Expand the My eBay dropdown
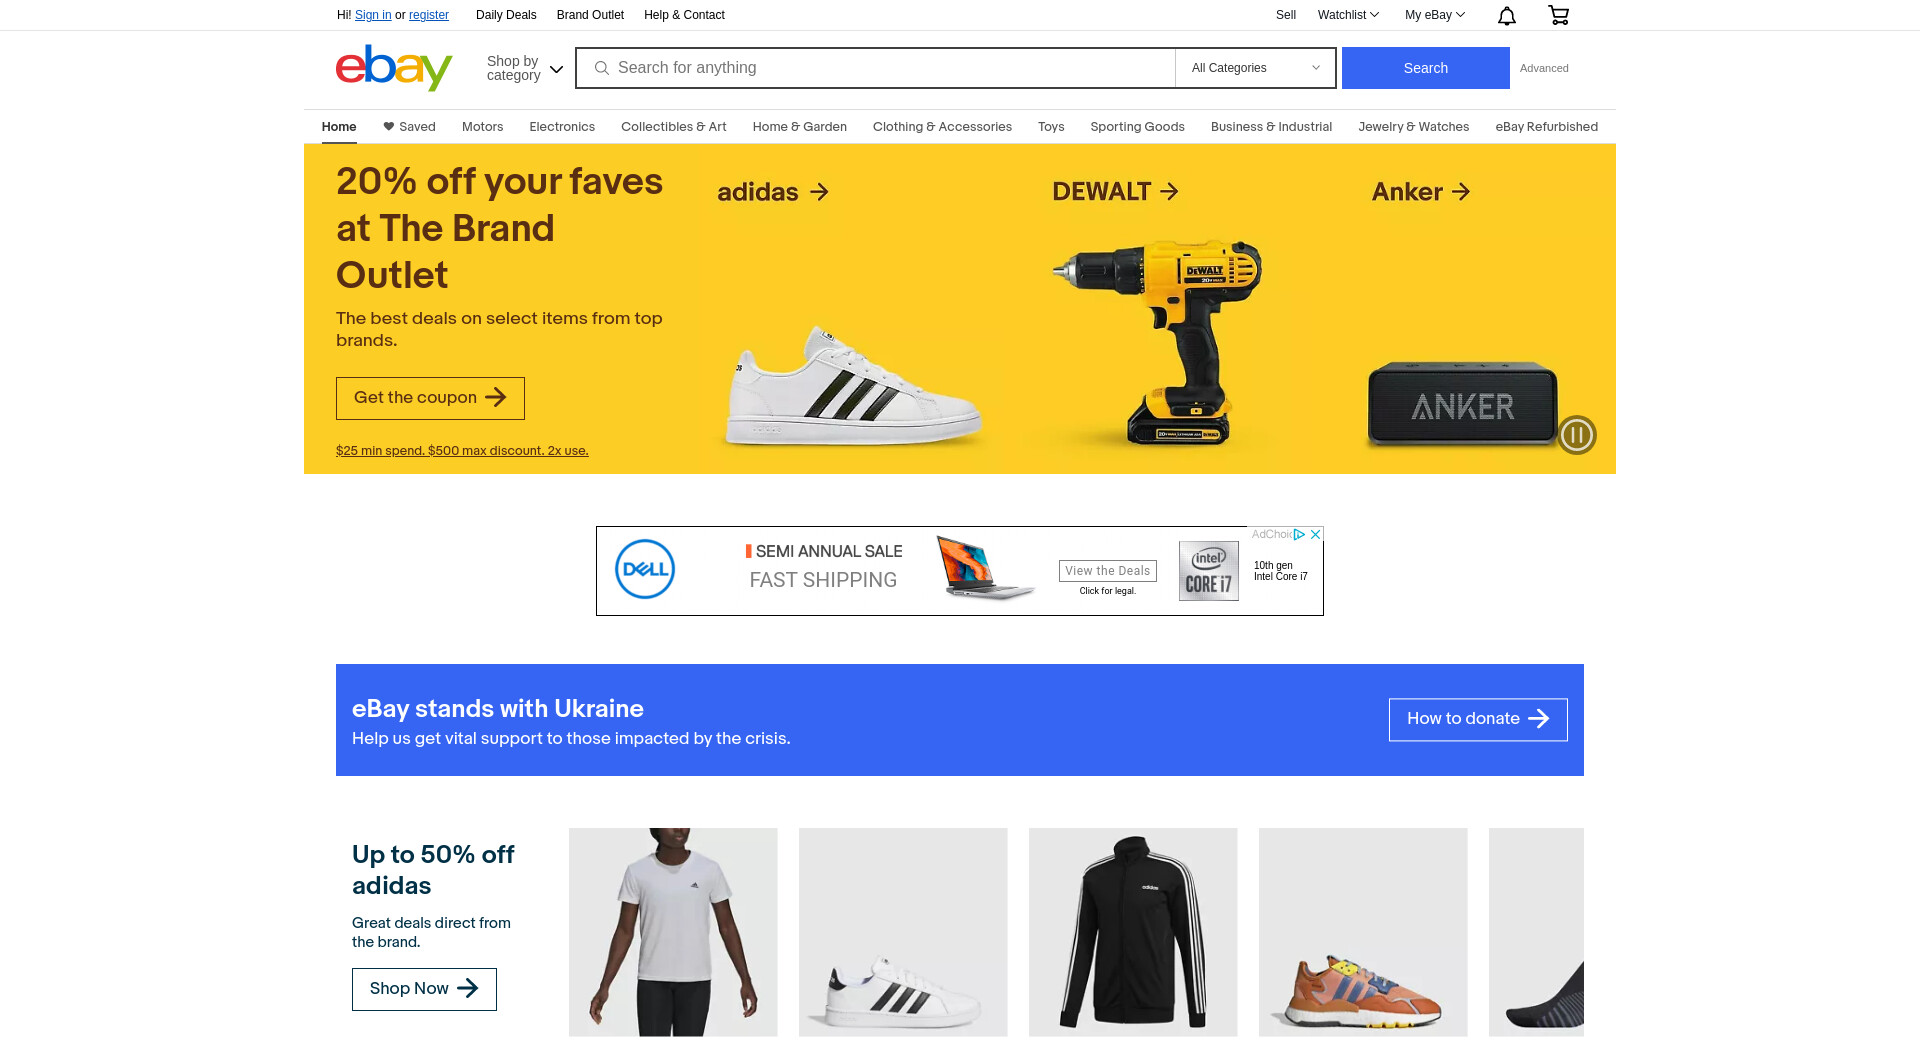Viewport: 1920px width, 1052px height. point(1434,15)
